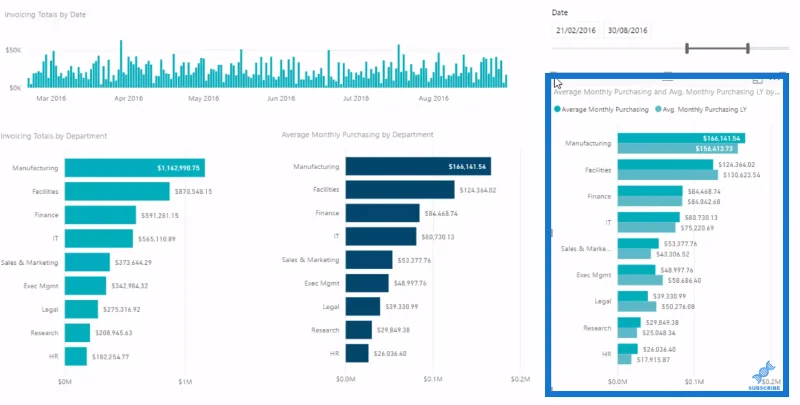This screenshot has height=405, width=800.
Task: Select the dark Facilities bar showing $124,364.02
Action: coord(400,190)
